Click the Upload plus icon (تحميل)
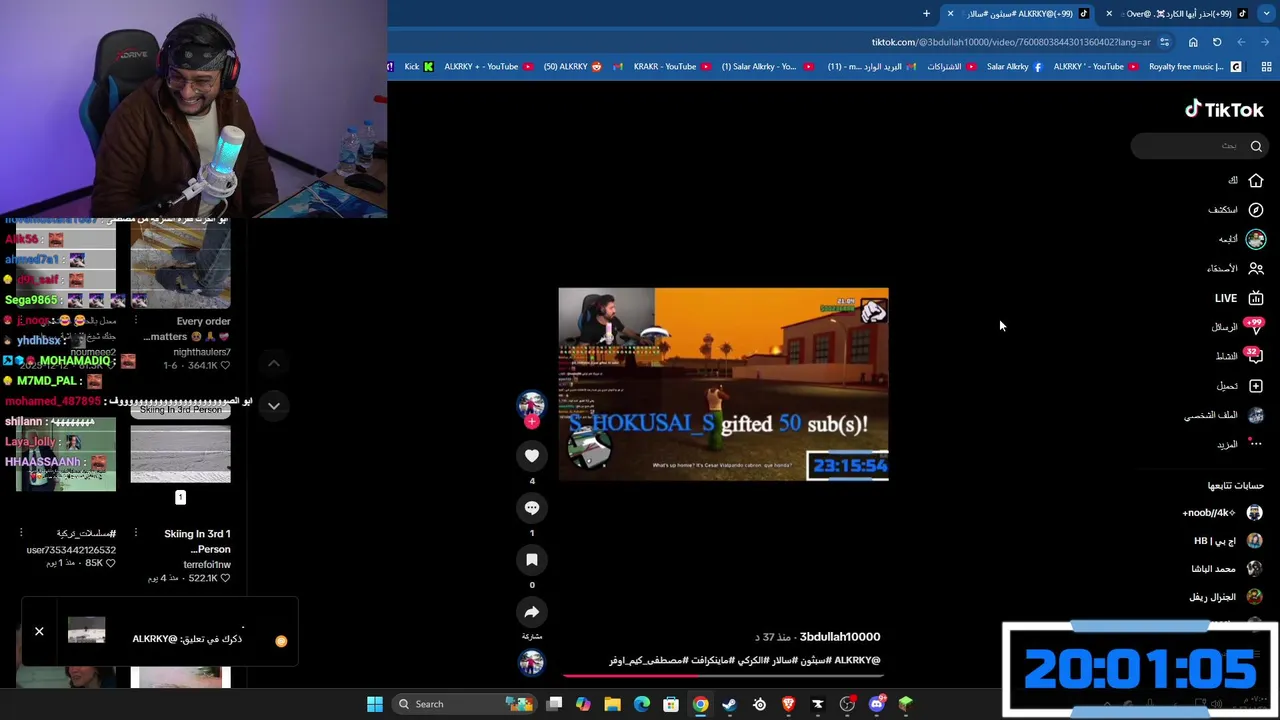Image resolution: width=1280 pixels, height=720 pixels. (1256, 386)
